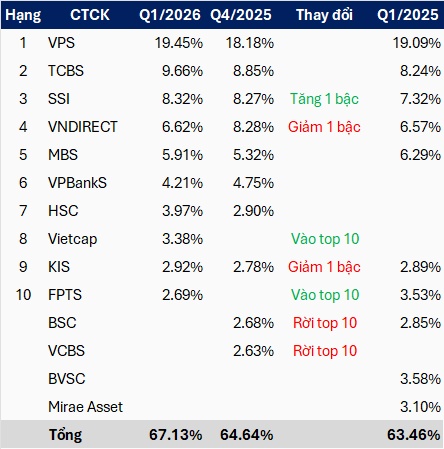Screen dimensions: 444x449
Task: Click the Mirae Asset company cell
Action: [x=85, y=407]
